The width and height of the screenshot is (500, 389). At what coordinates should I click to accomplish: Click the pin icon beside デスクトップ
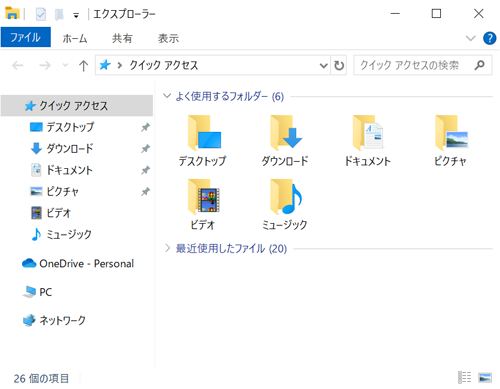click(x=145, y=127)
